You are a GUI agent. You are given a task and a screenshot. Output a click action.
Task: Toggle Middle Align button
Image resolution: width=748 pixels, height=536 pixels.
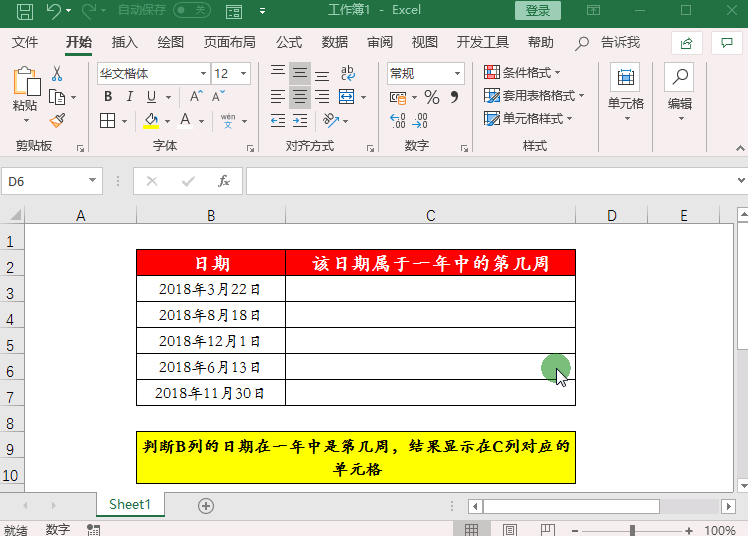pyautogui.click(x=300, y=73)
